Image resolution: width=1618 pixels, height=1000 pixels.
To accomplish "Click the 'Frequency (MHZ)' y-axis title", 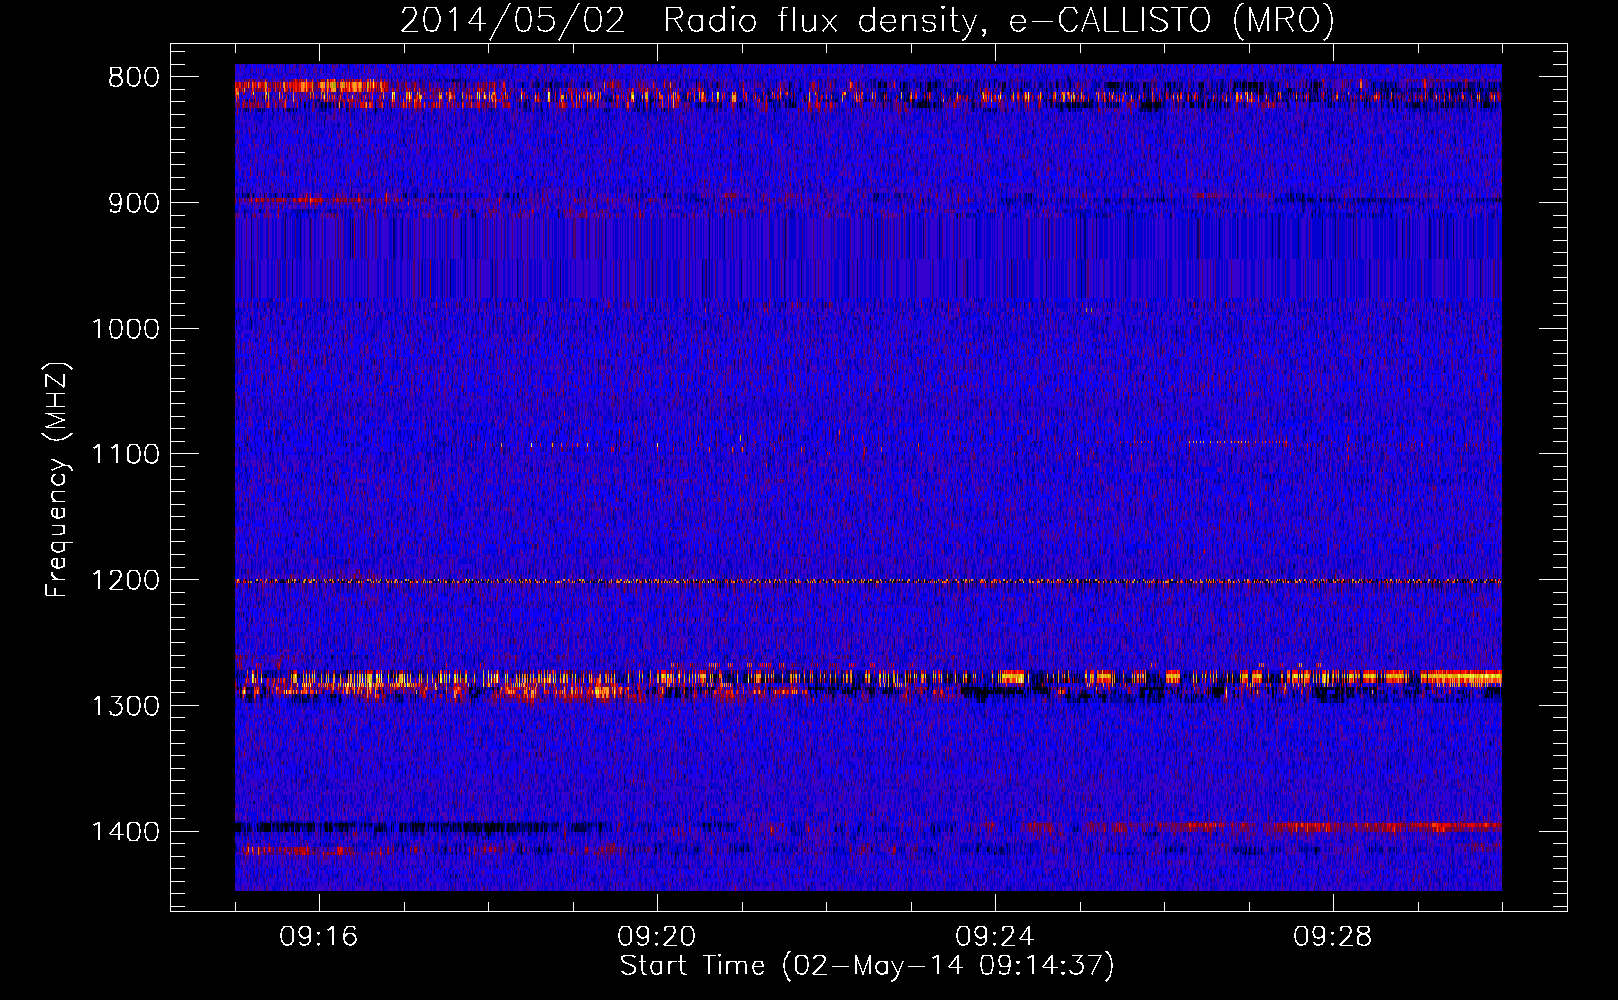I will click(x=58, y=479).
